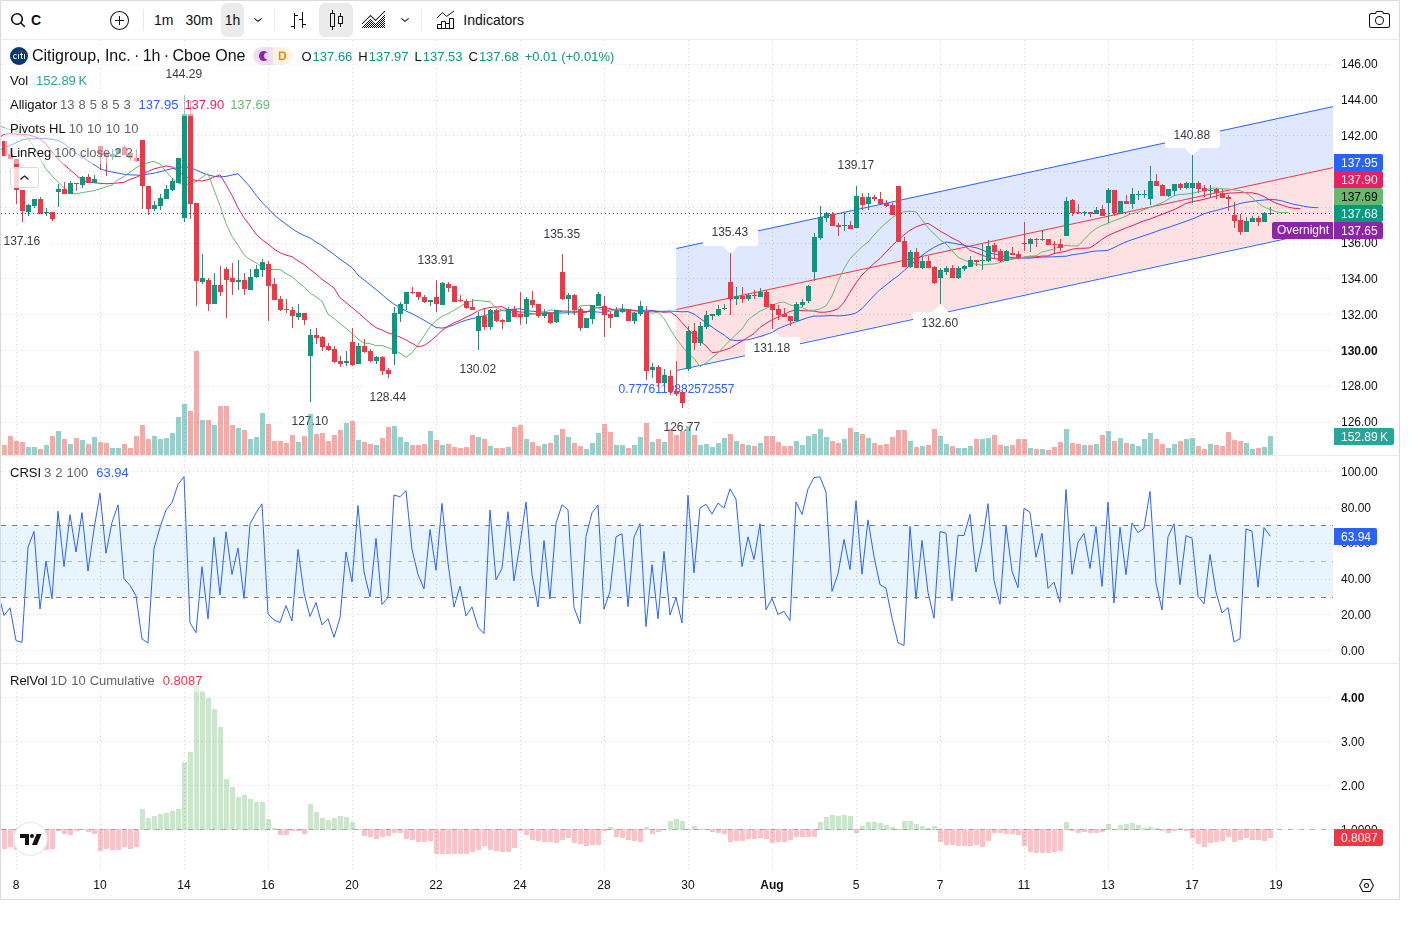Click the blue 137.95 price label
The height and width of the screenshot is (950, 1420).
coord(1358,163)
